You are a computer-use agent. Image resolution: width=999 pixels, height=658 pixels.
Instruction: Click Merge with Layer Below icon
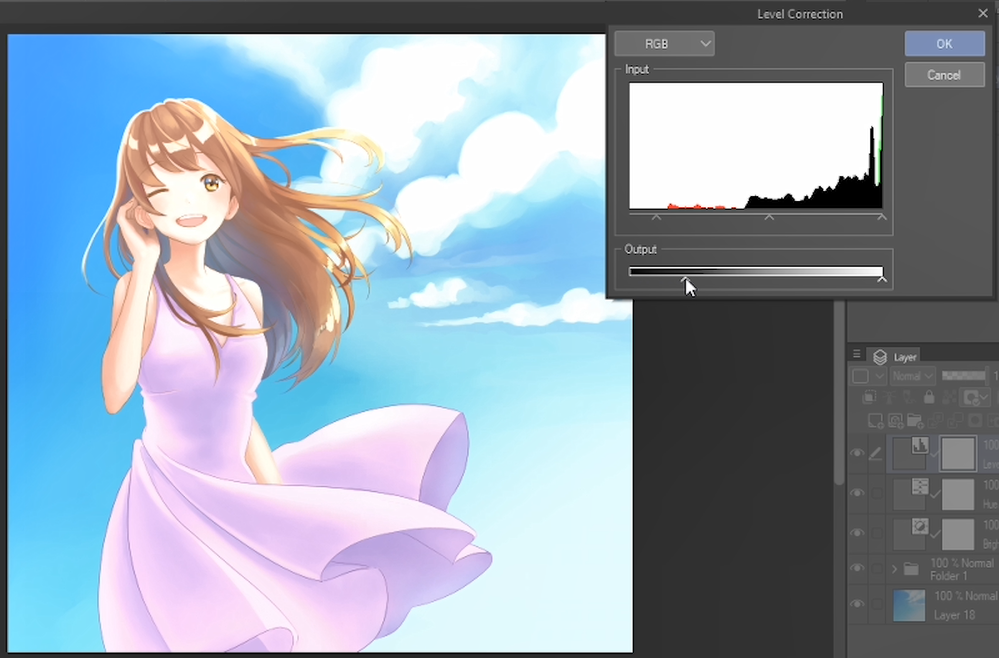tap(954, 420)
